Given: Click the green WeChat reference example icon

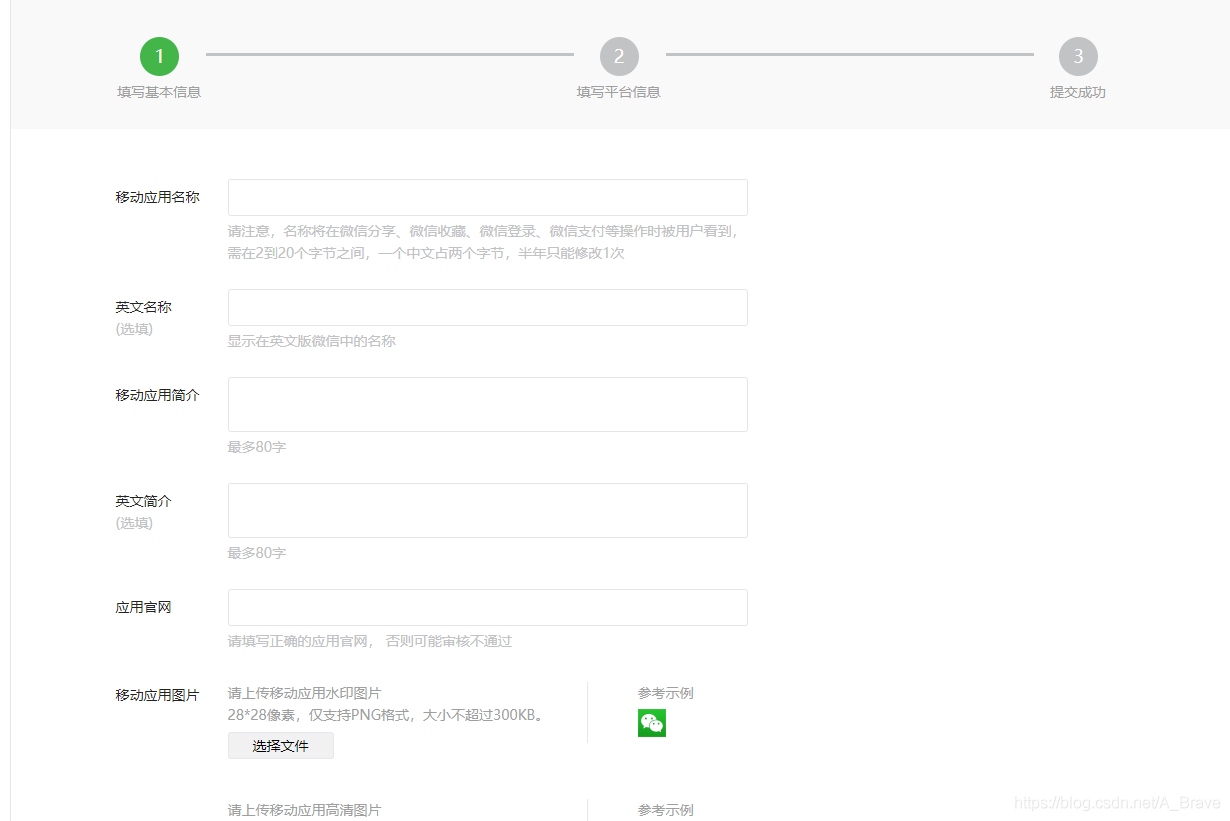Looking at the screenshot, I should 652,723.
